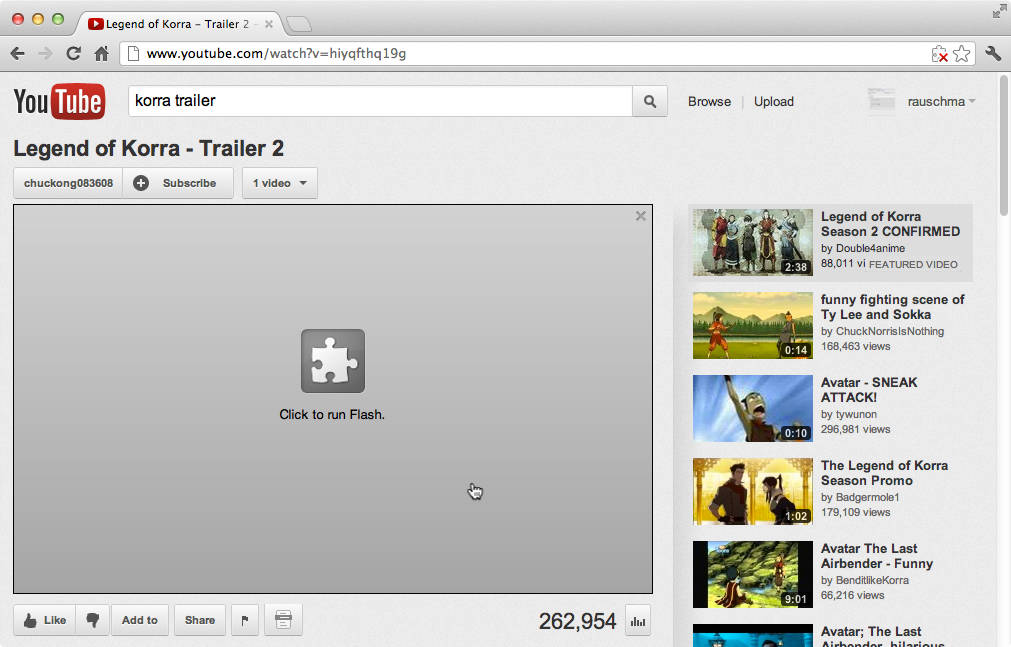Viewport: 1011px width, 647px height.
Task: Show video statistics bar chart icon
Action: coord(638,621)
